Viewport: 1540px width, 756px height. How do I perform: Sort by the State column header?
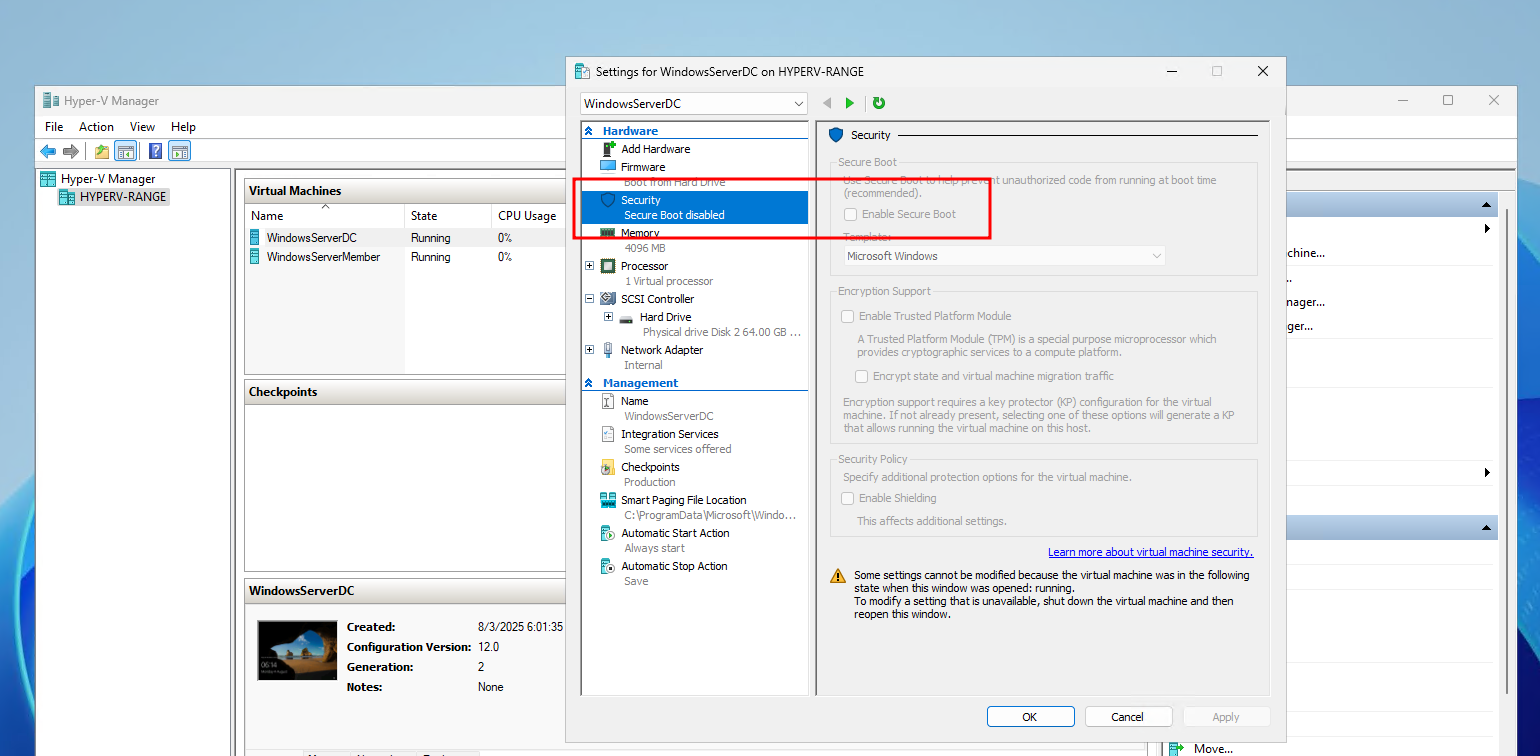click(448, 216)
